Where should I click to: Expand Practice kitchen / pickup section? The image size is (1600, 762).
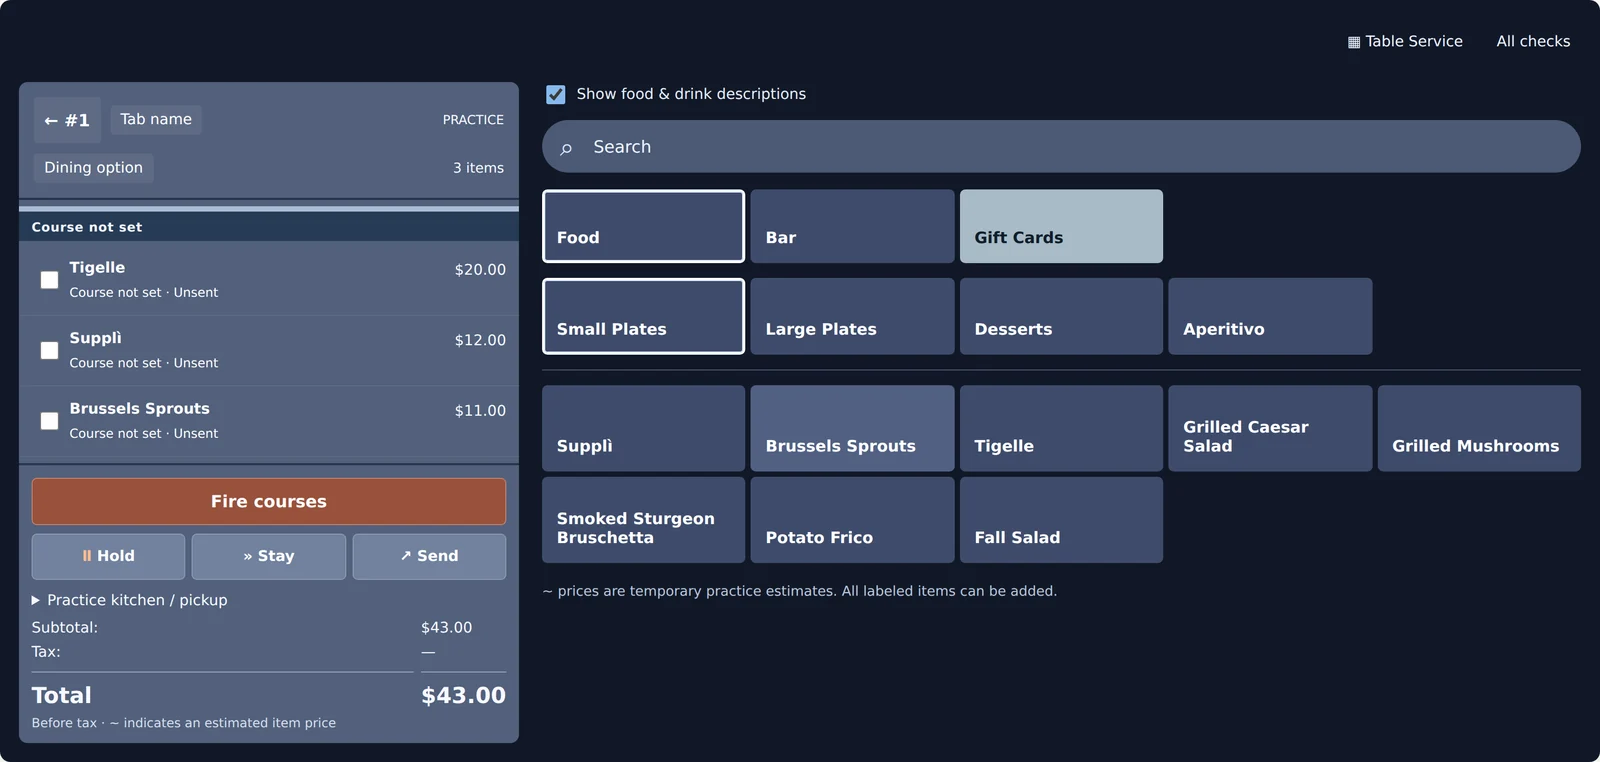coord(130,600)
